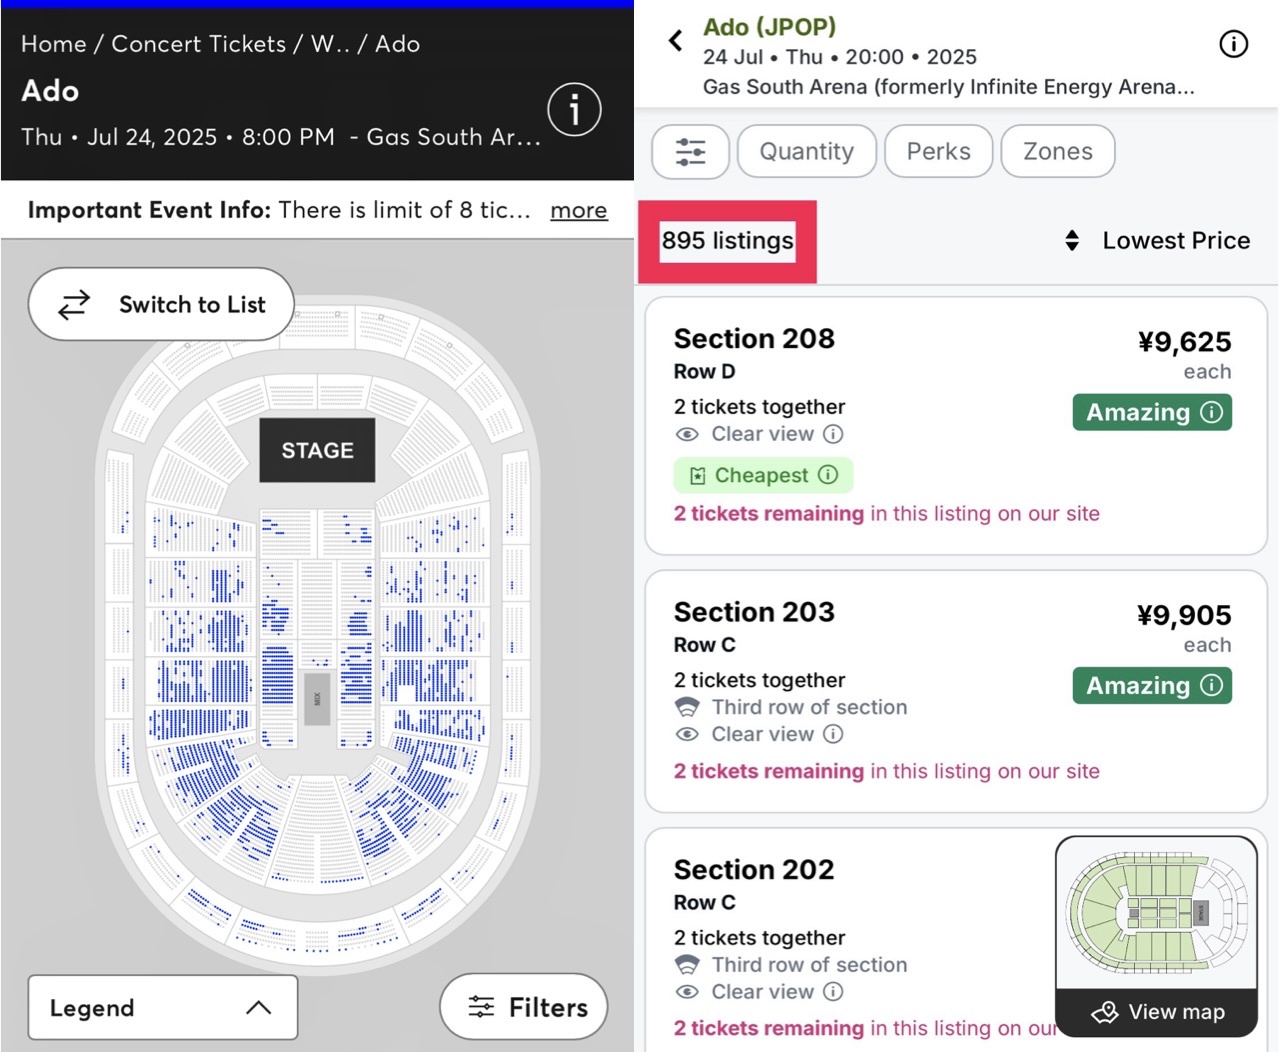
Task: Select the Perks filter chip
Action: point(938,152)
